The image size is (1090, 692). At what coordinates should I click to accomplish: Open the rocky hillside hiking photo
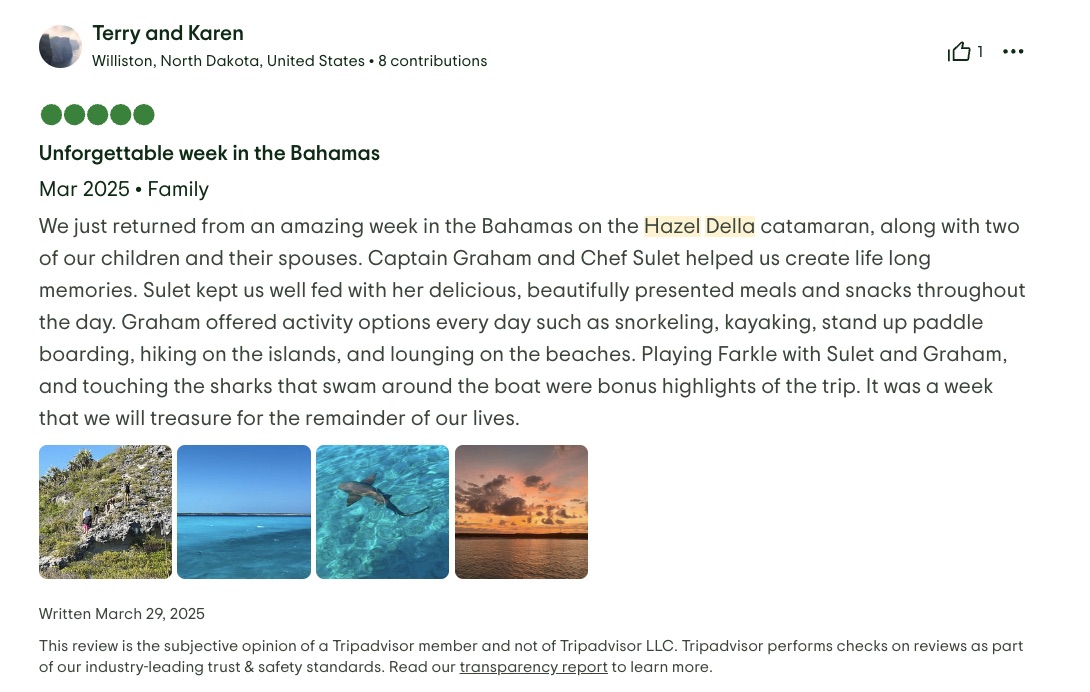coord(105,512)
